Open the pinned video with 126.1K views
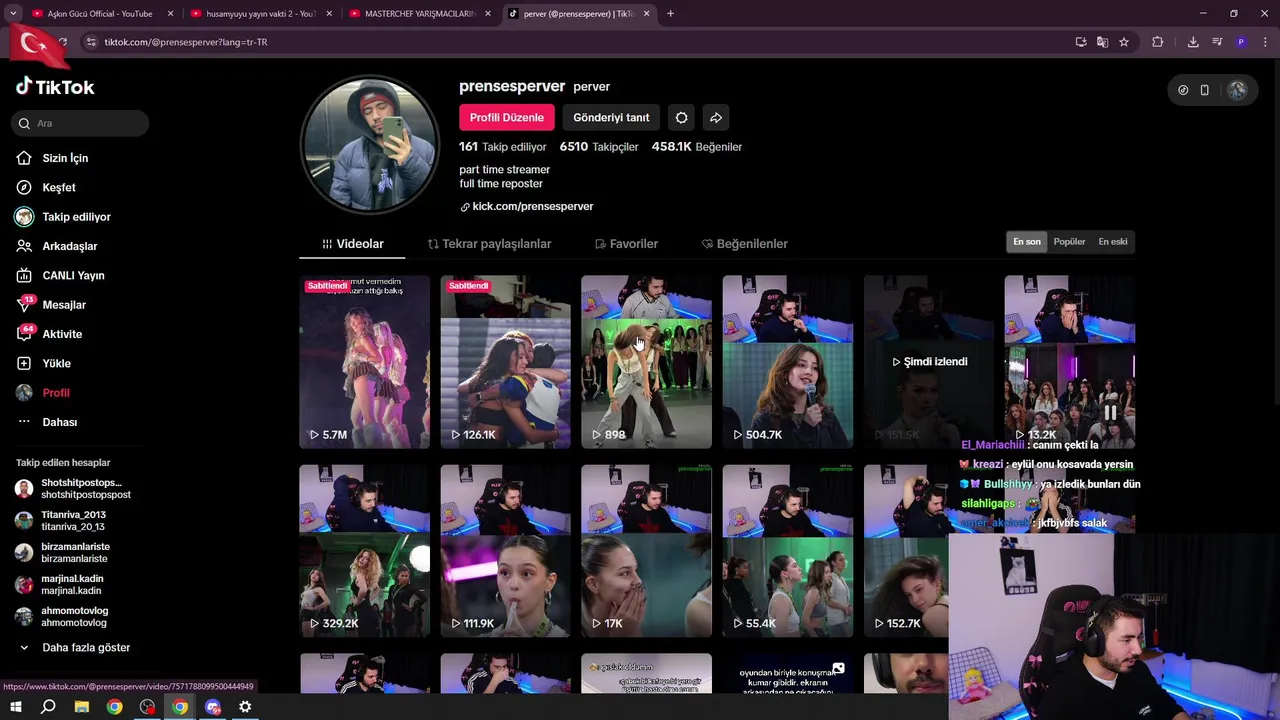Viewport: 1280px width, 720px height. click(505, 362)
